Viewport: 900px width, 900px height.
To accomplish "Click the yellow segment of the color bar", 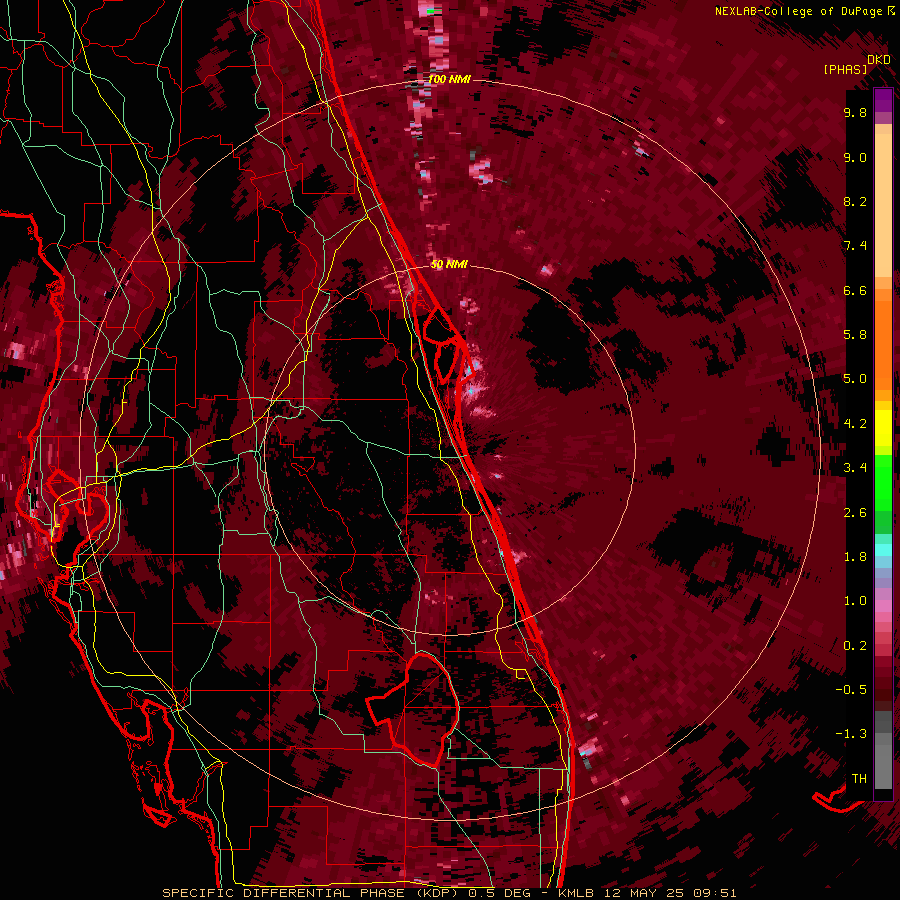I will point(883,428).
